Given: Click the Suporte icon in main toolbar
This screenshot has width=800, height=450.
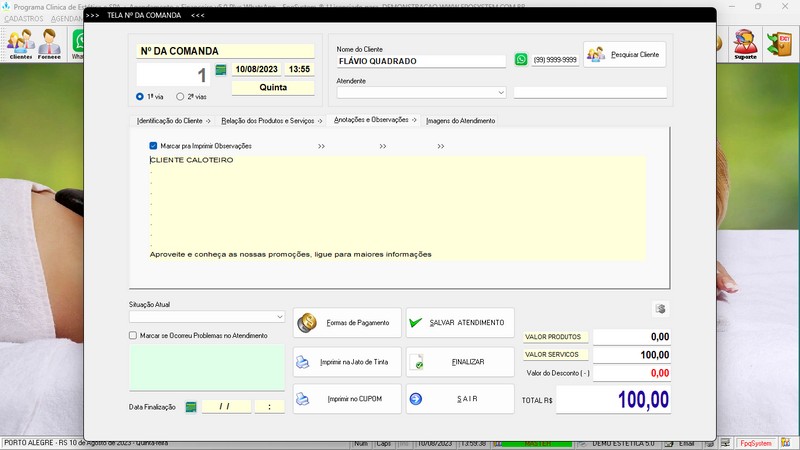Looking at the screenshot, I should point(745,44).
